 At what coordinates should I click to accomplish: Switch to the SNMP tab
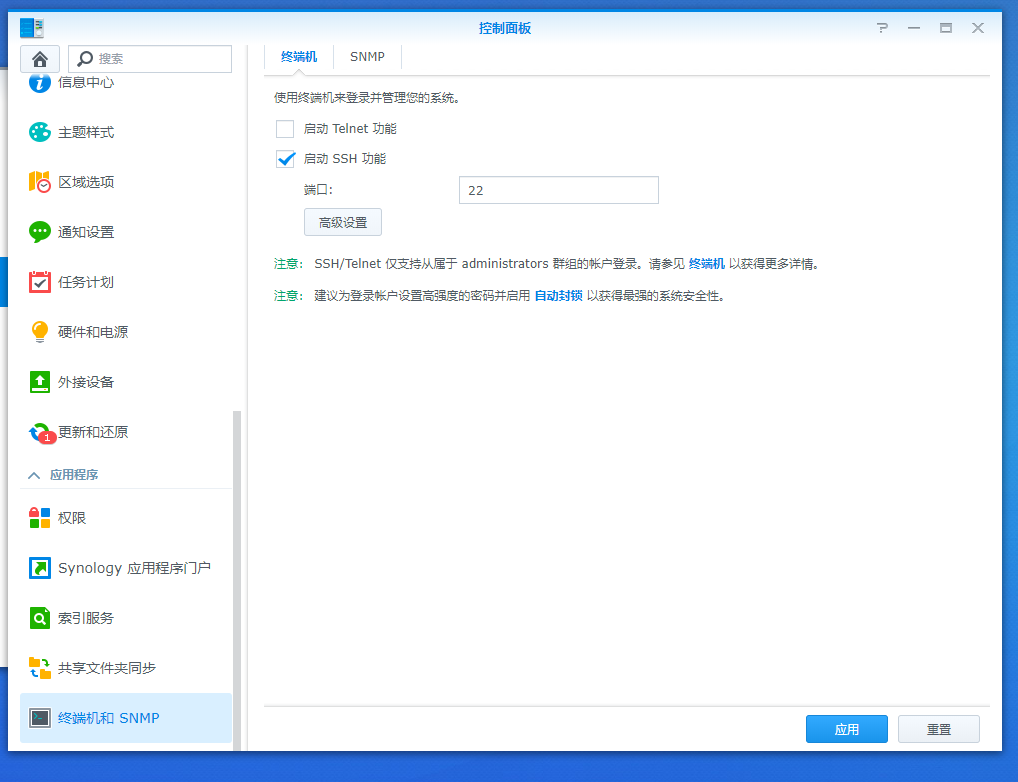click(x=367, y=57)
